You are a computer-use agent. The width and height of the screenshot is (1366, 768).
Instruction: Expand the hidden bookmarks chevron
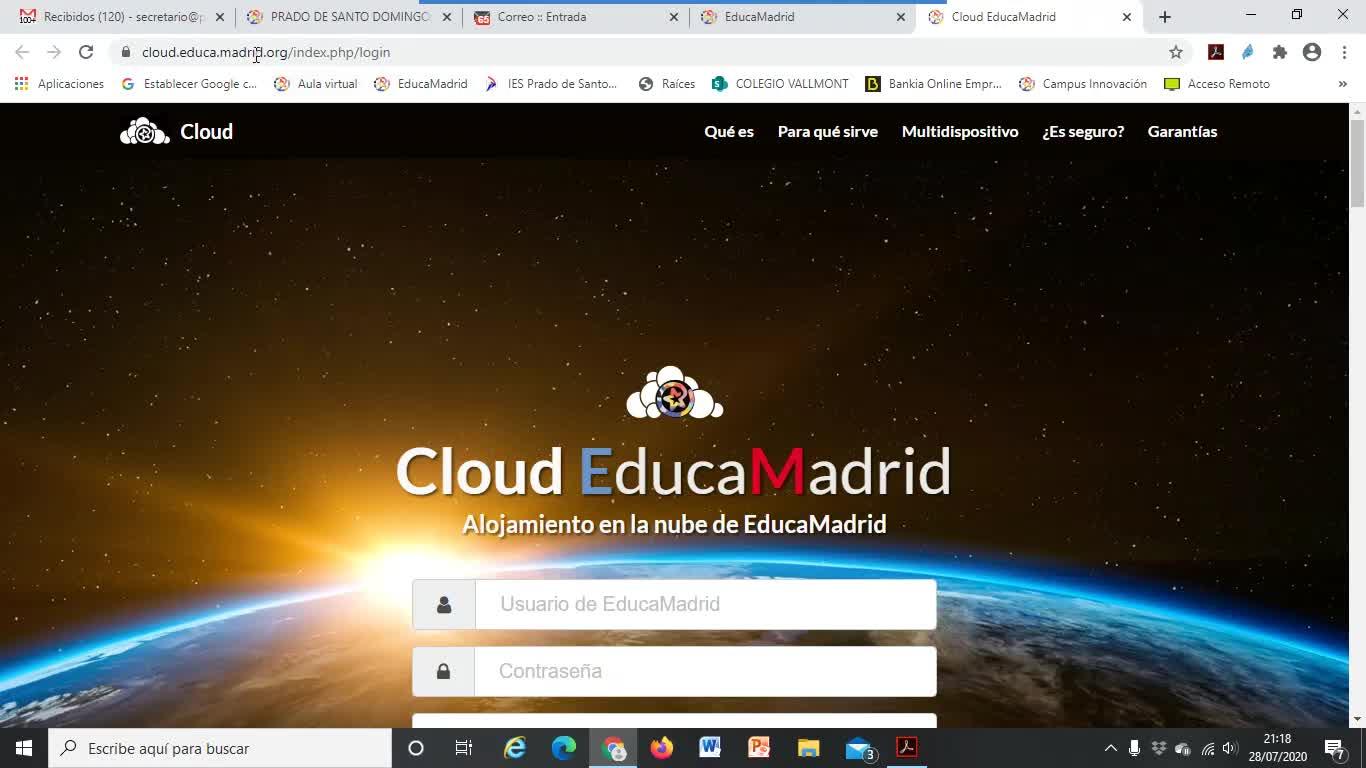(x=1342, y=84)
